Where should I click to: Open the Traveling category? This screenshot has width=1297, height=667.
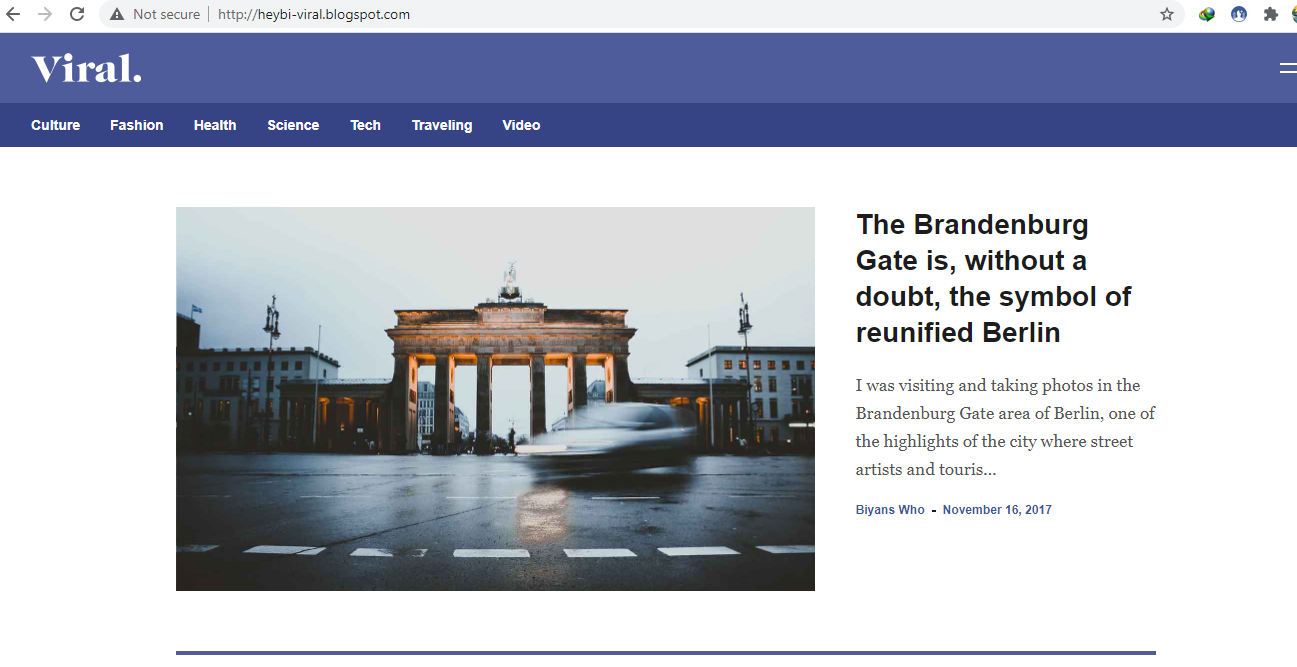pos(442,125)
